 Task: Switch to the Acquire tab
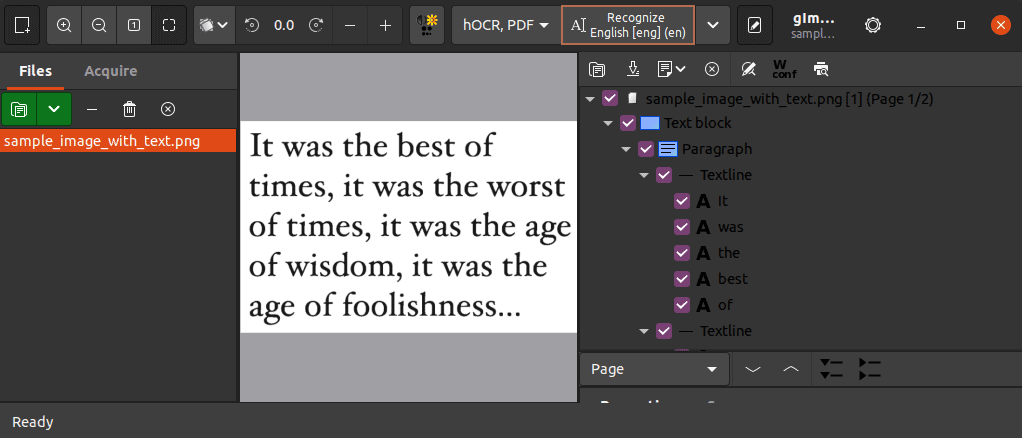click(111, 71)
